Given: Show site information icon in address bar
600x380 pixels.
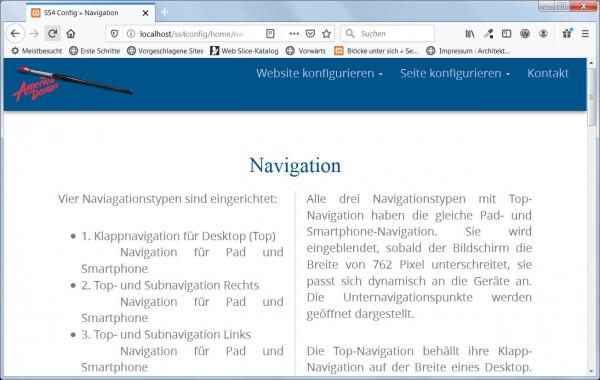Looking at the screenshot, I should click(x=131, y=34).
